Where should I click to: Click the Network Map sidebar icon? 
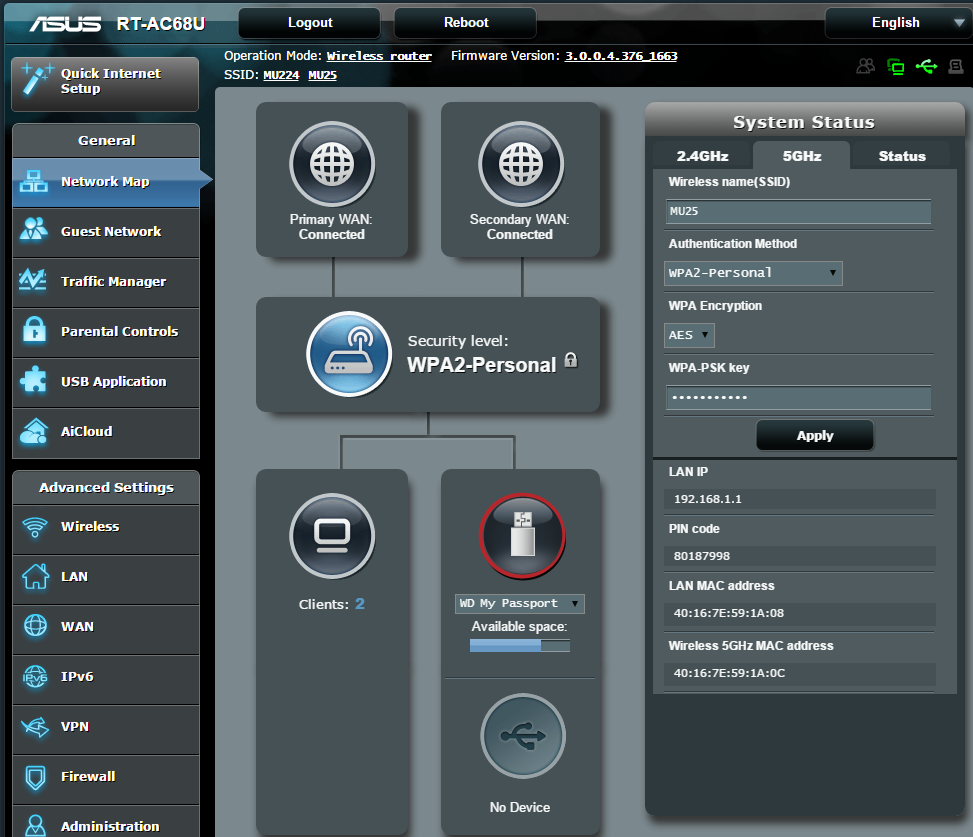pos(34,181)
